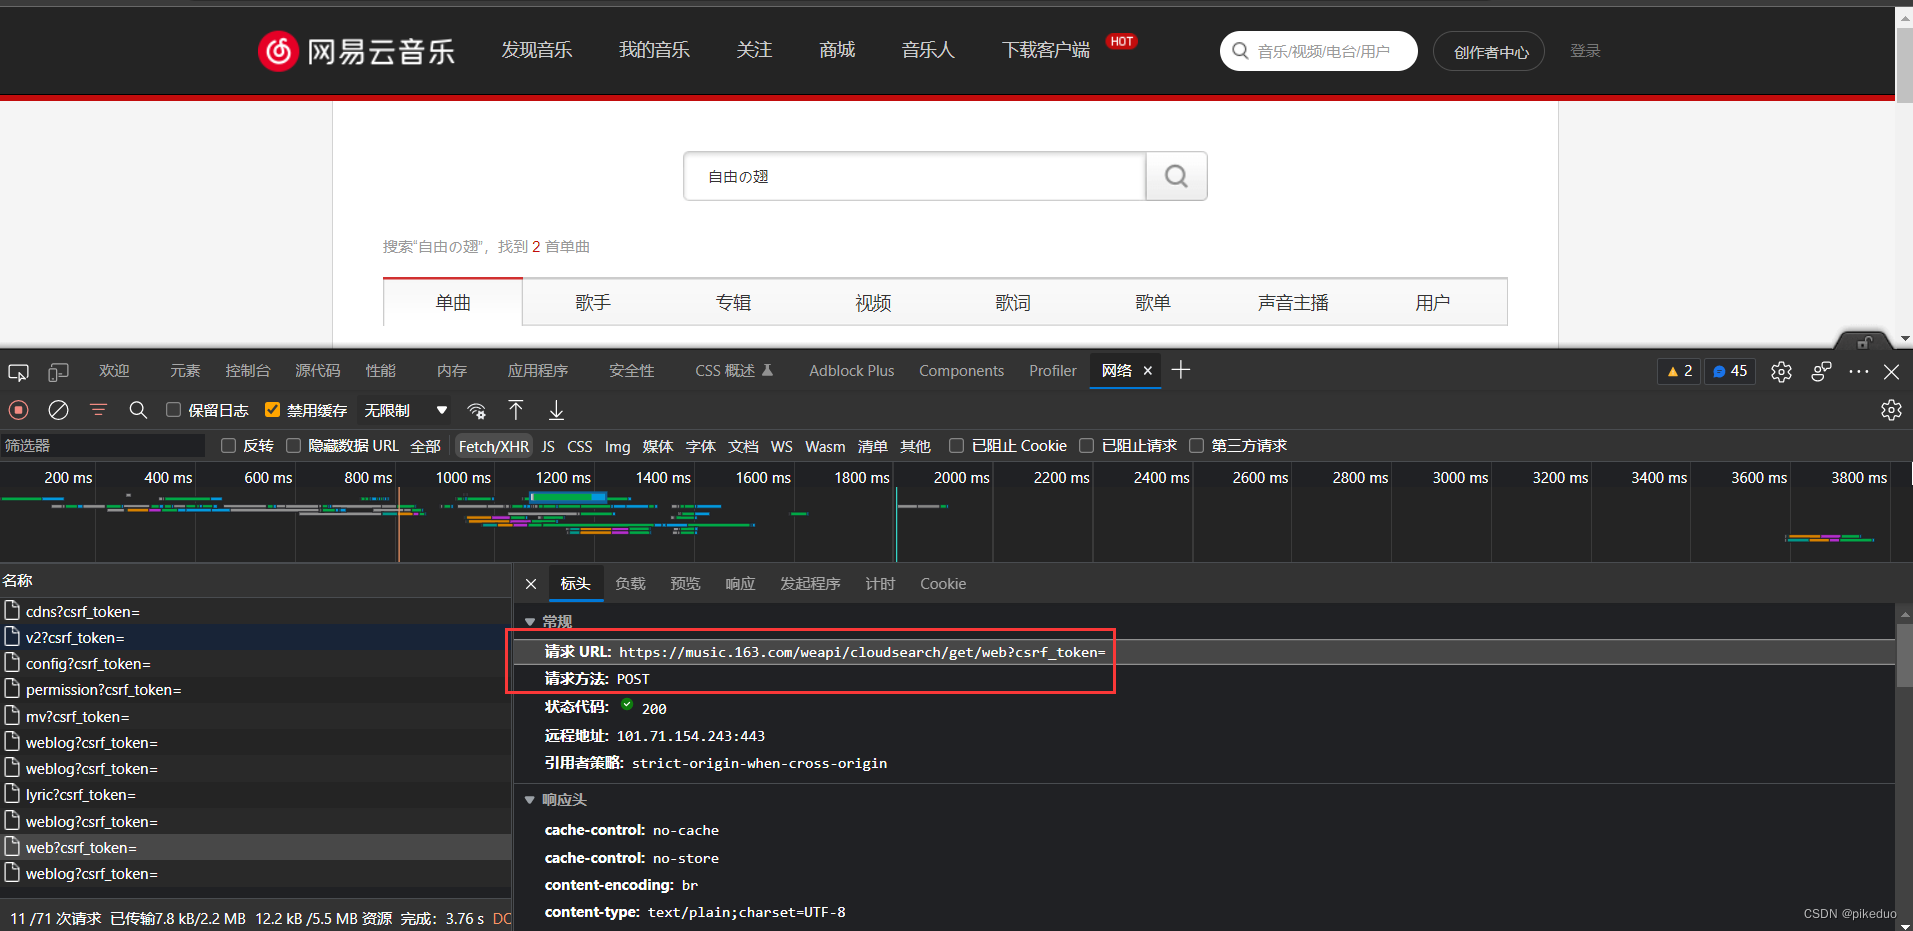Click the magnifier search button beside 自由の翅
The height and width of the screenshot is (931, 1913).
[1176, 176]
